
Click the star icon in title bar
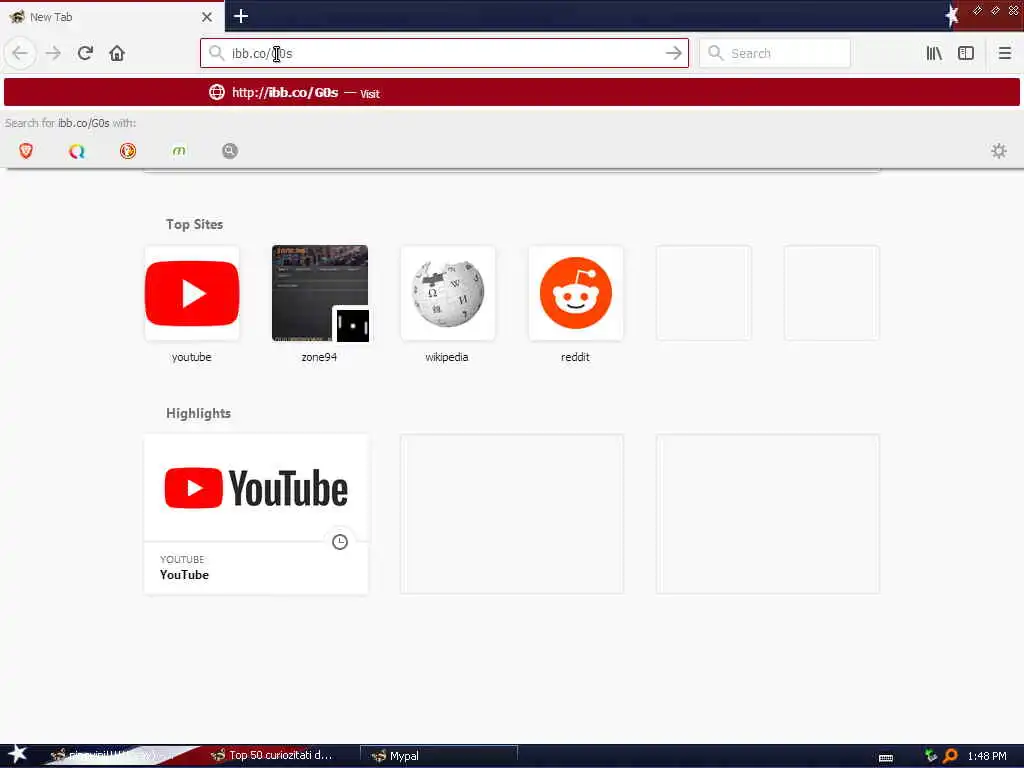click(x=952, y=16)
